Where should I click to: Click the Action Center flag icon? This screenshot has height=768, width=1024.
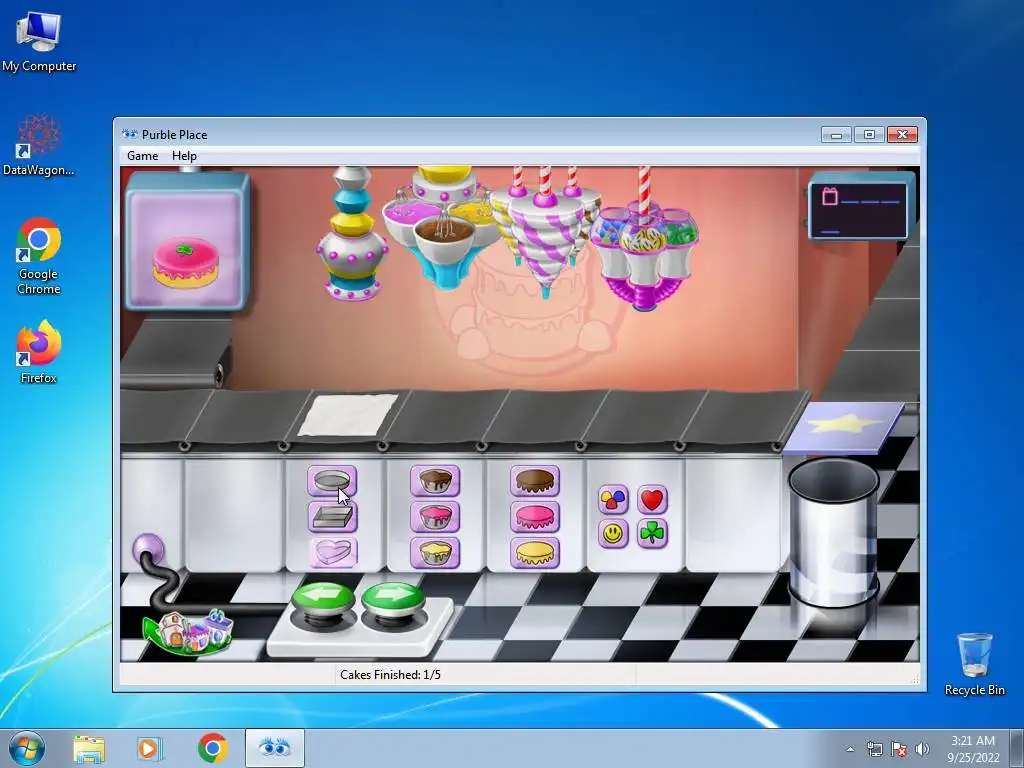point(899,749)
